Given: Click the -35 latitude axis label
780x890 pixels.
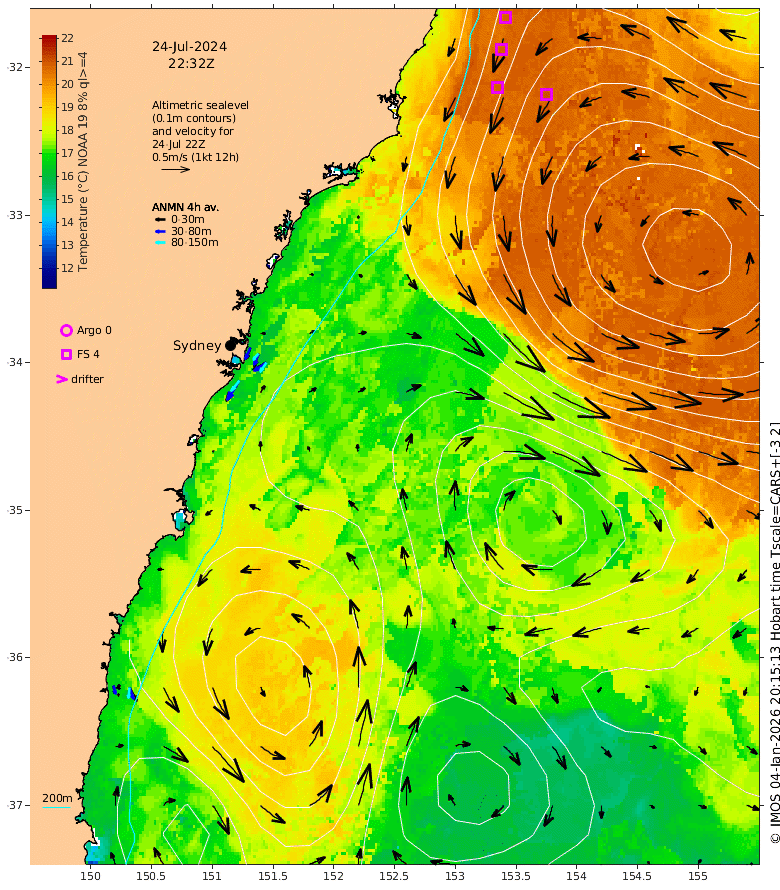Looking at the screenshot, I should point(15,510).
